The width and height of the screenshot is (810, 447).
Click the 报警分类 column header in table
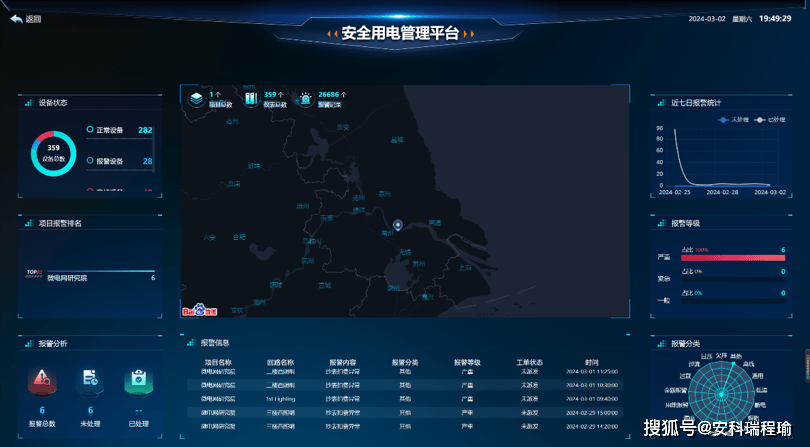[405, 363]
